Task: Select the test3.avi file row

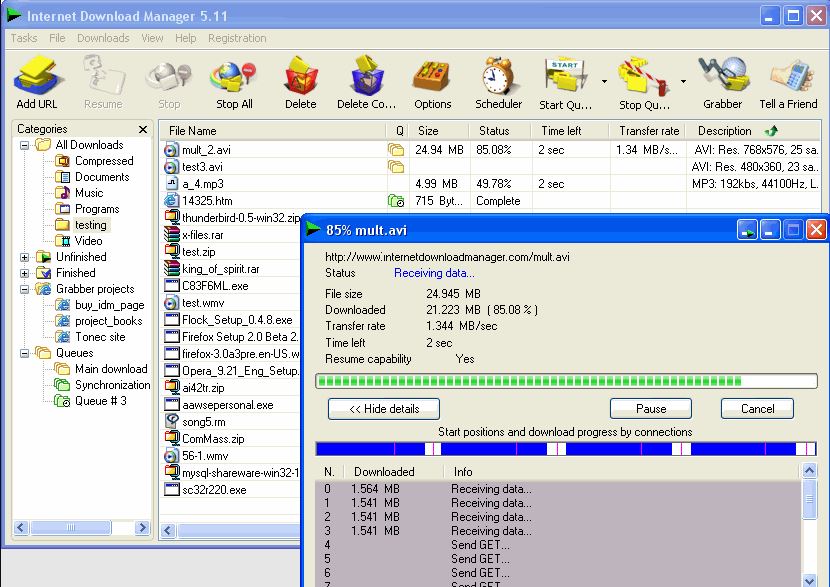Action: 490,167
